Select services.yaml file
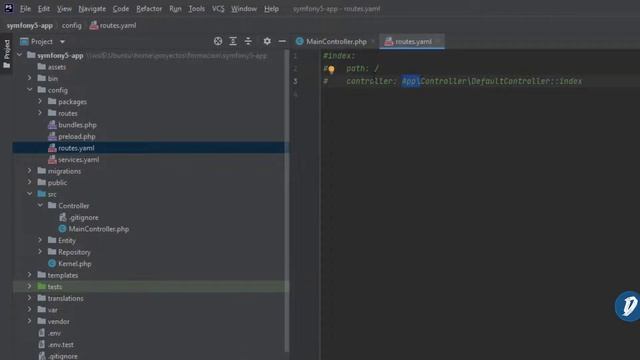640x360 pixels. (73, 160)
